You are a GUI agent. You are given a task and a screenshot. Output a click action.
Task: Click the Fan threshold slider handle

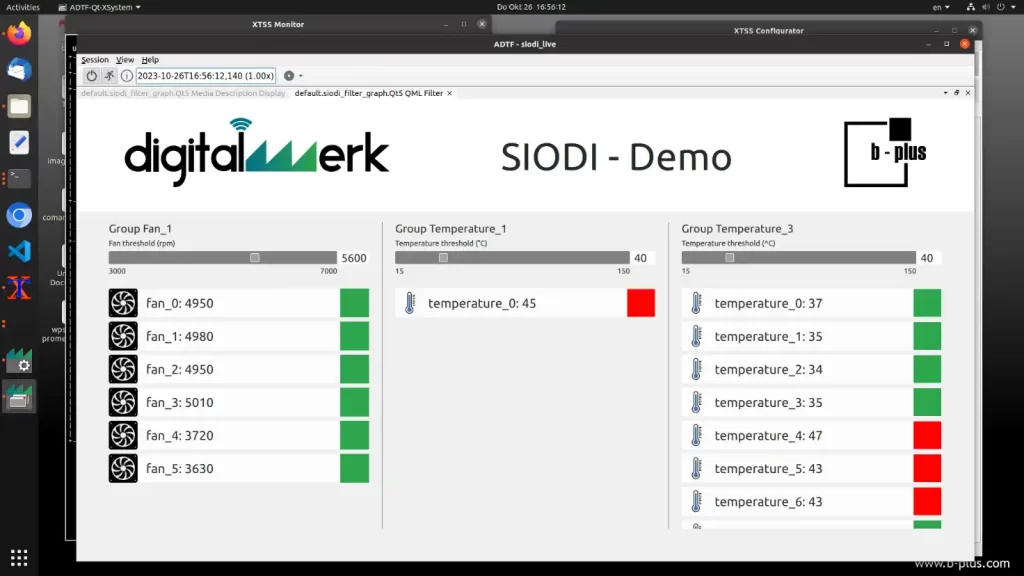coord(255,257)
